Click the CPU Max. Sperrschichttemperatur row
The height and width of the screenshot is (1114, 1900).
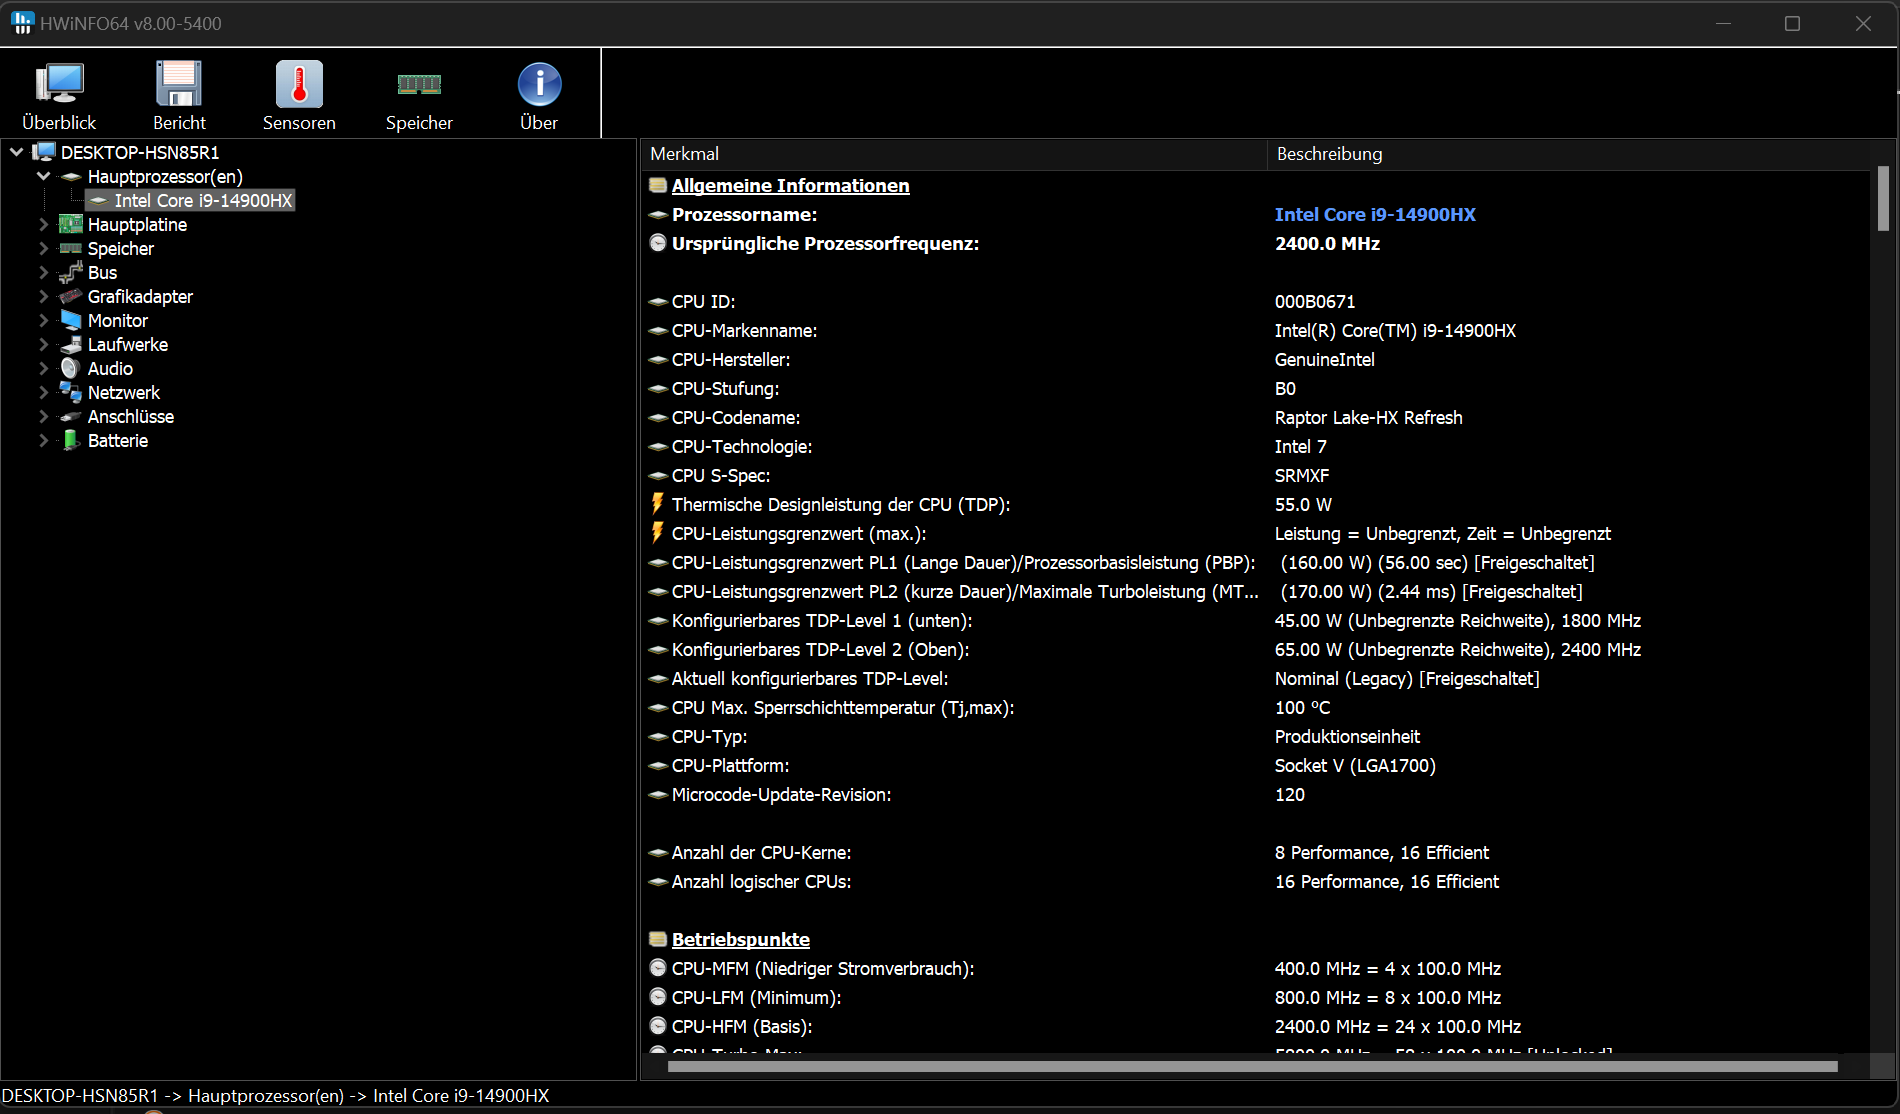1255,707
